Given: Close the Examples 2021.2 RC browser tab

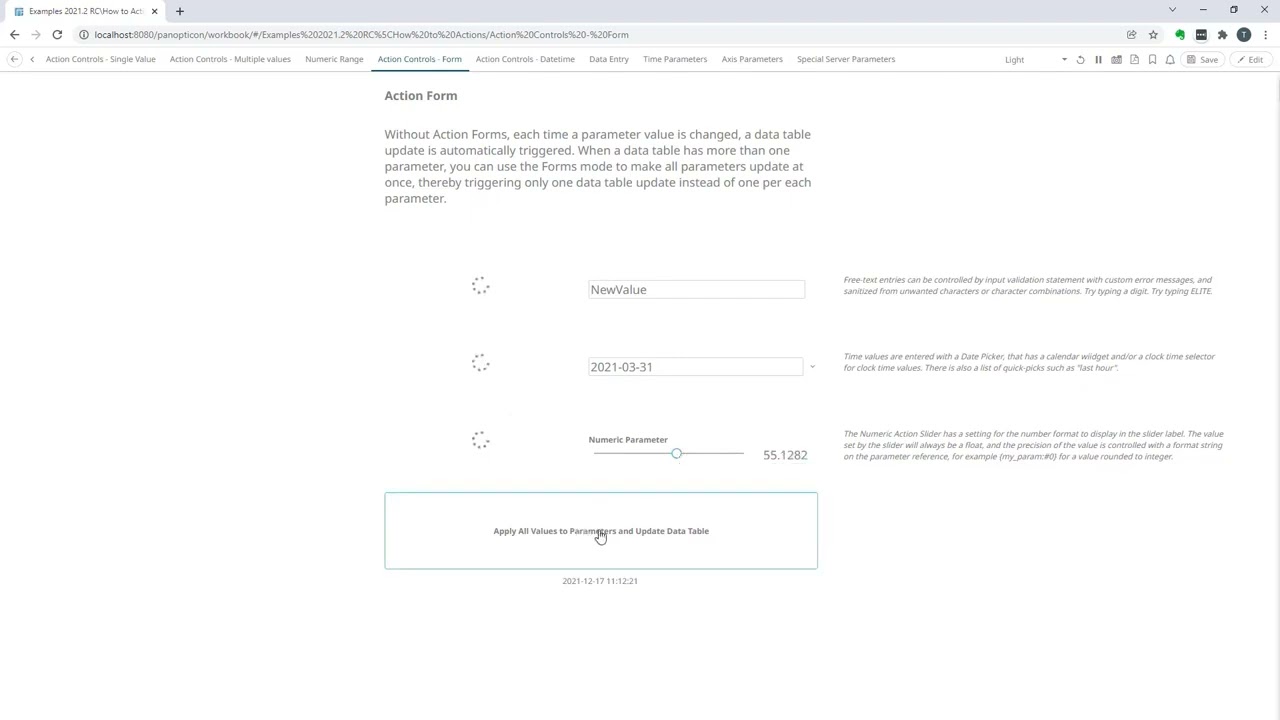Looking at the screenshot, I should (154, 11).
